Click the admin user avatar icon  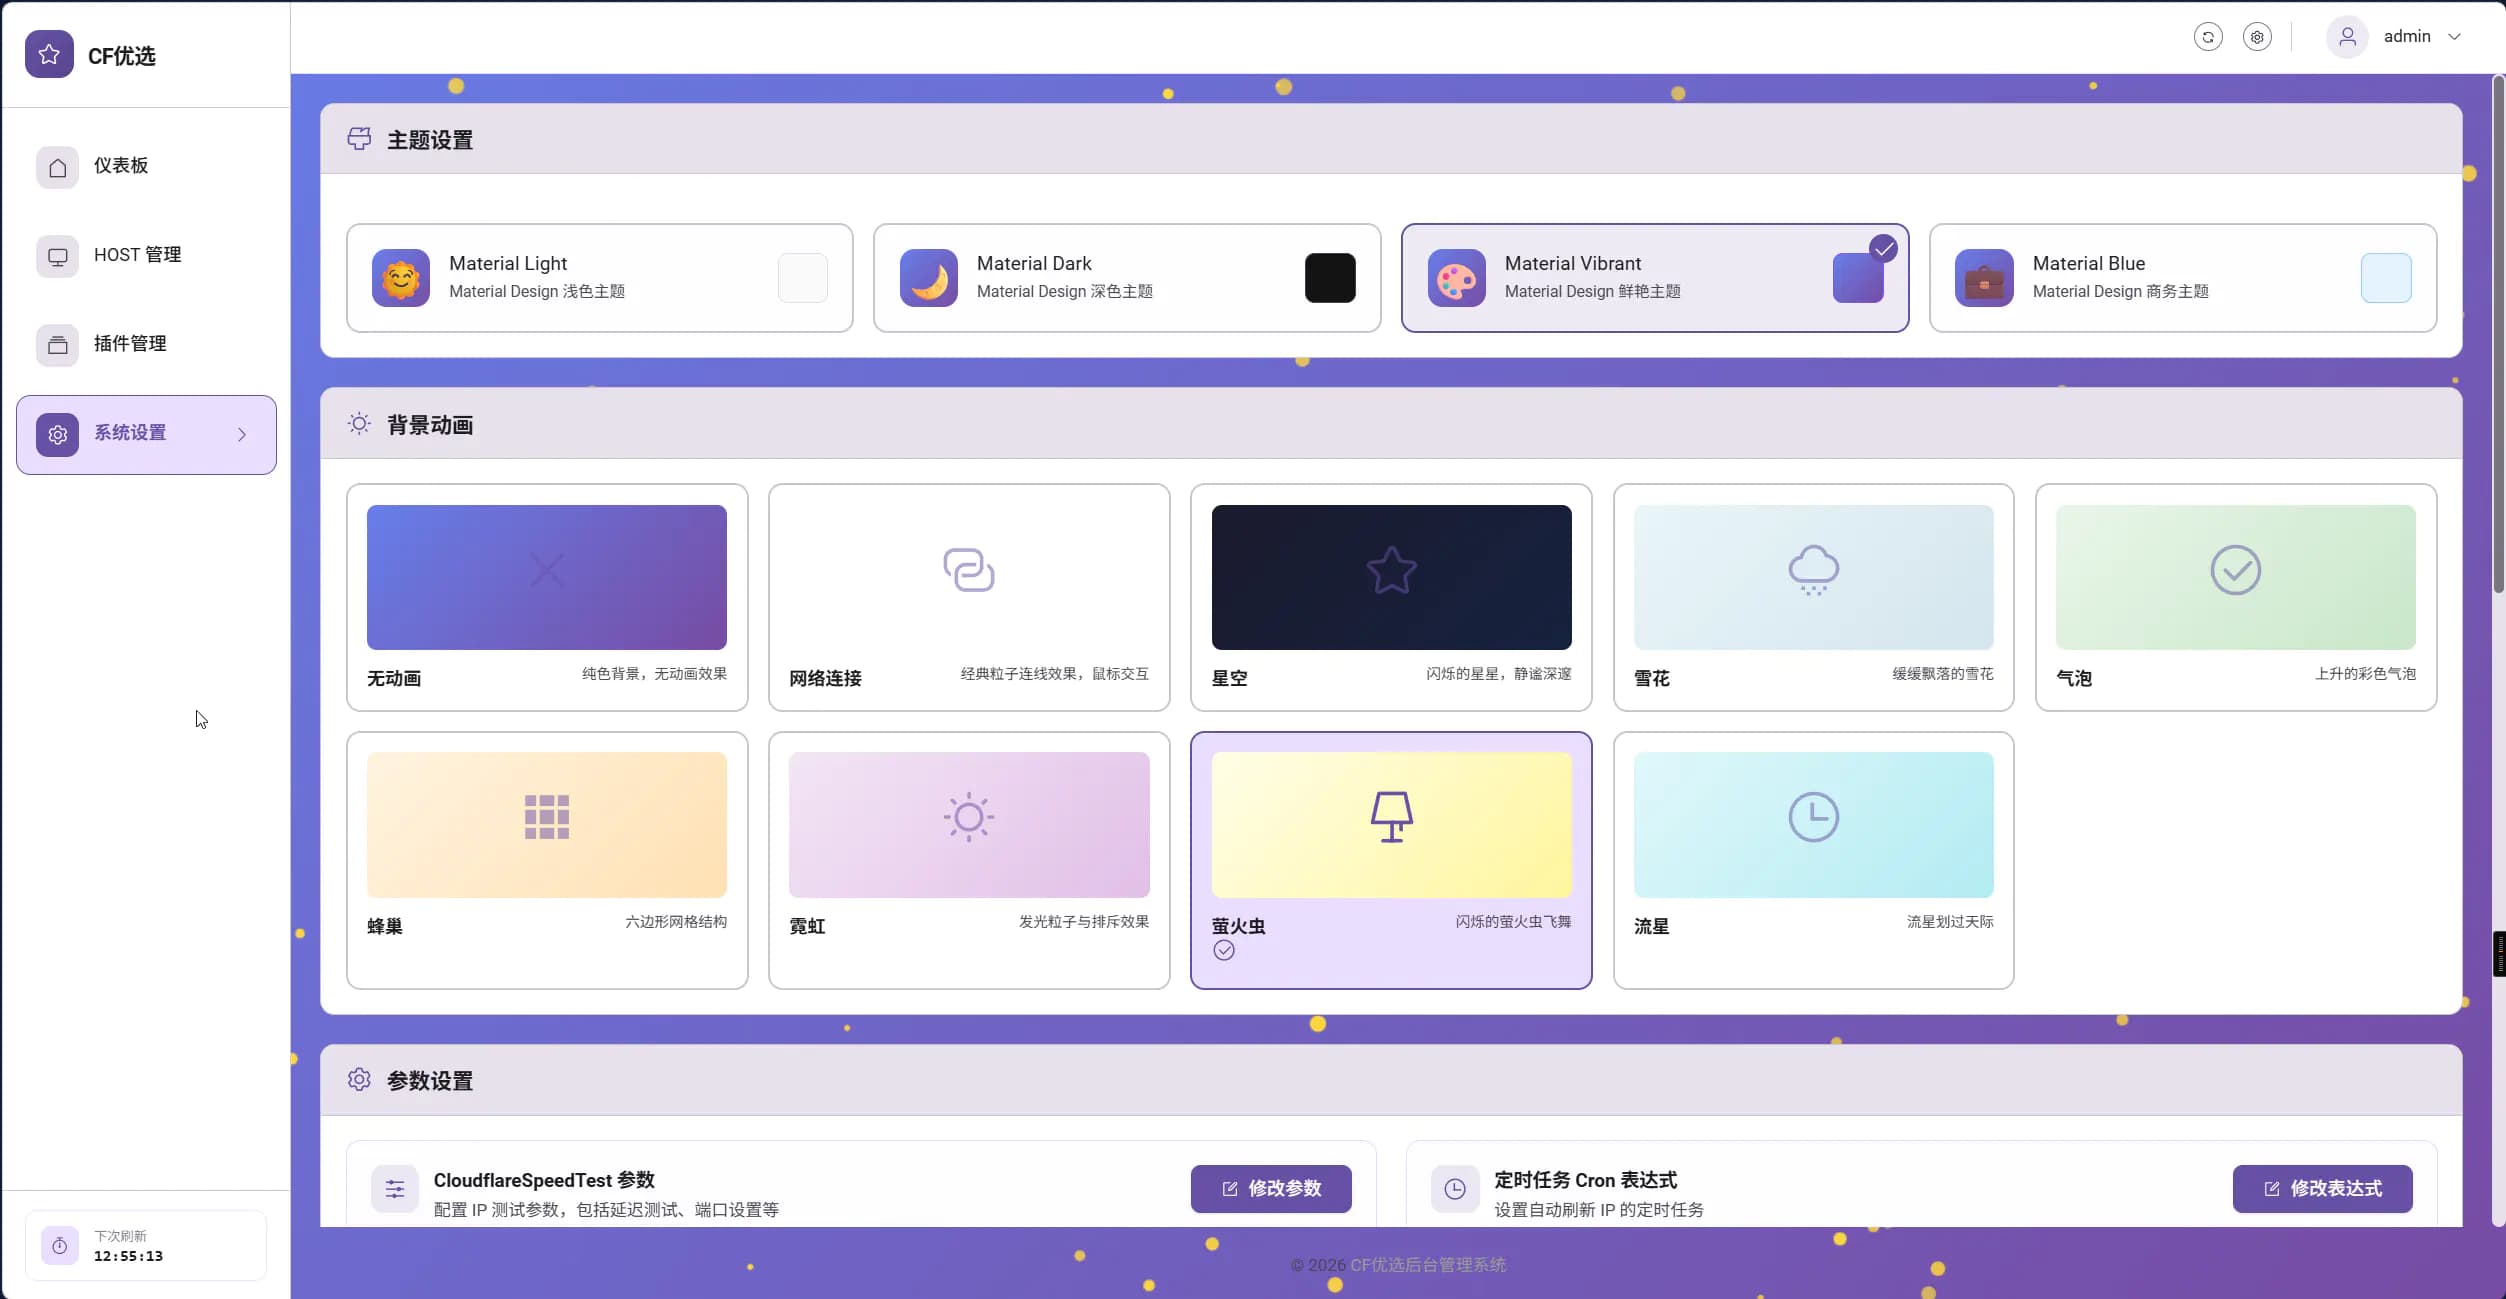[x=2347, y=37]
